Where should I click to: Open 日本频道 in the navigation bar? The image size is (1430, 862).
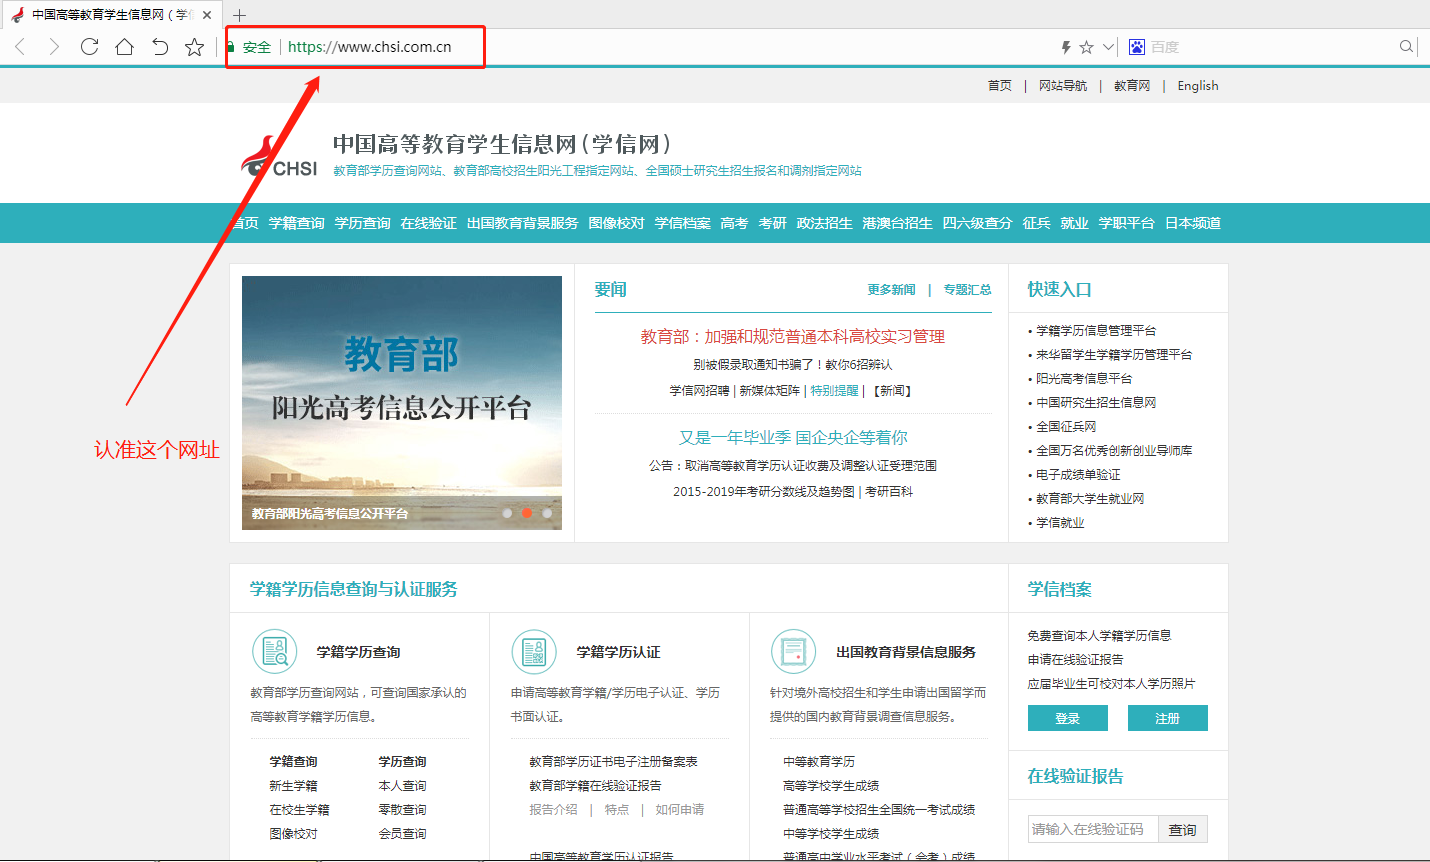1193,223
